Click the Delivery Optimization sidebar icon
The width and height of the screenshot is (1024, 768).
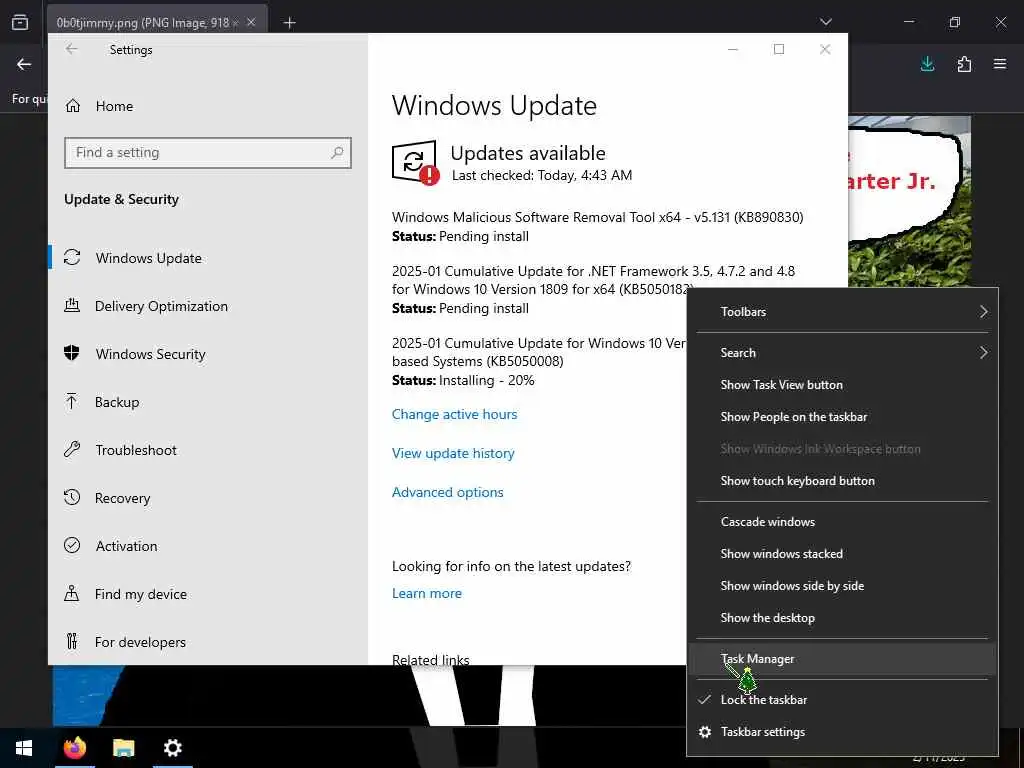coord(72,305)
